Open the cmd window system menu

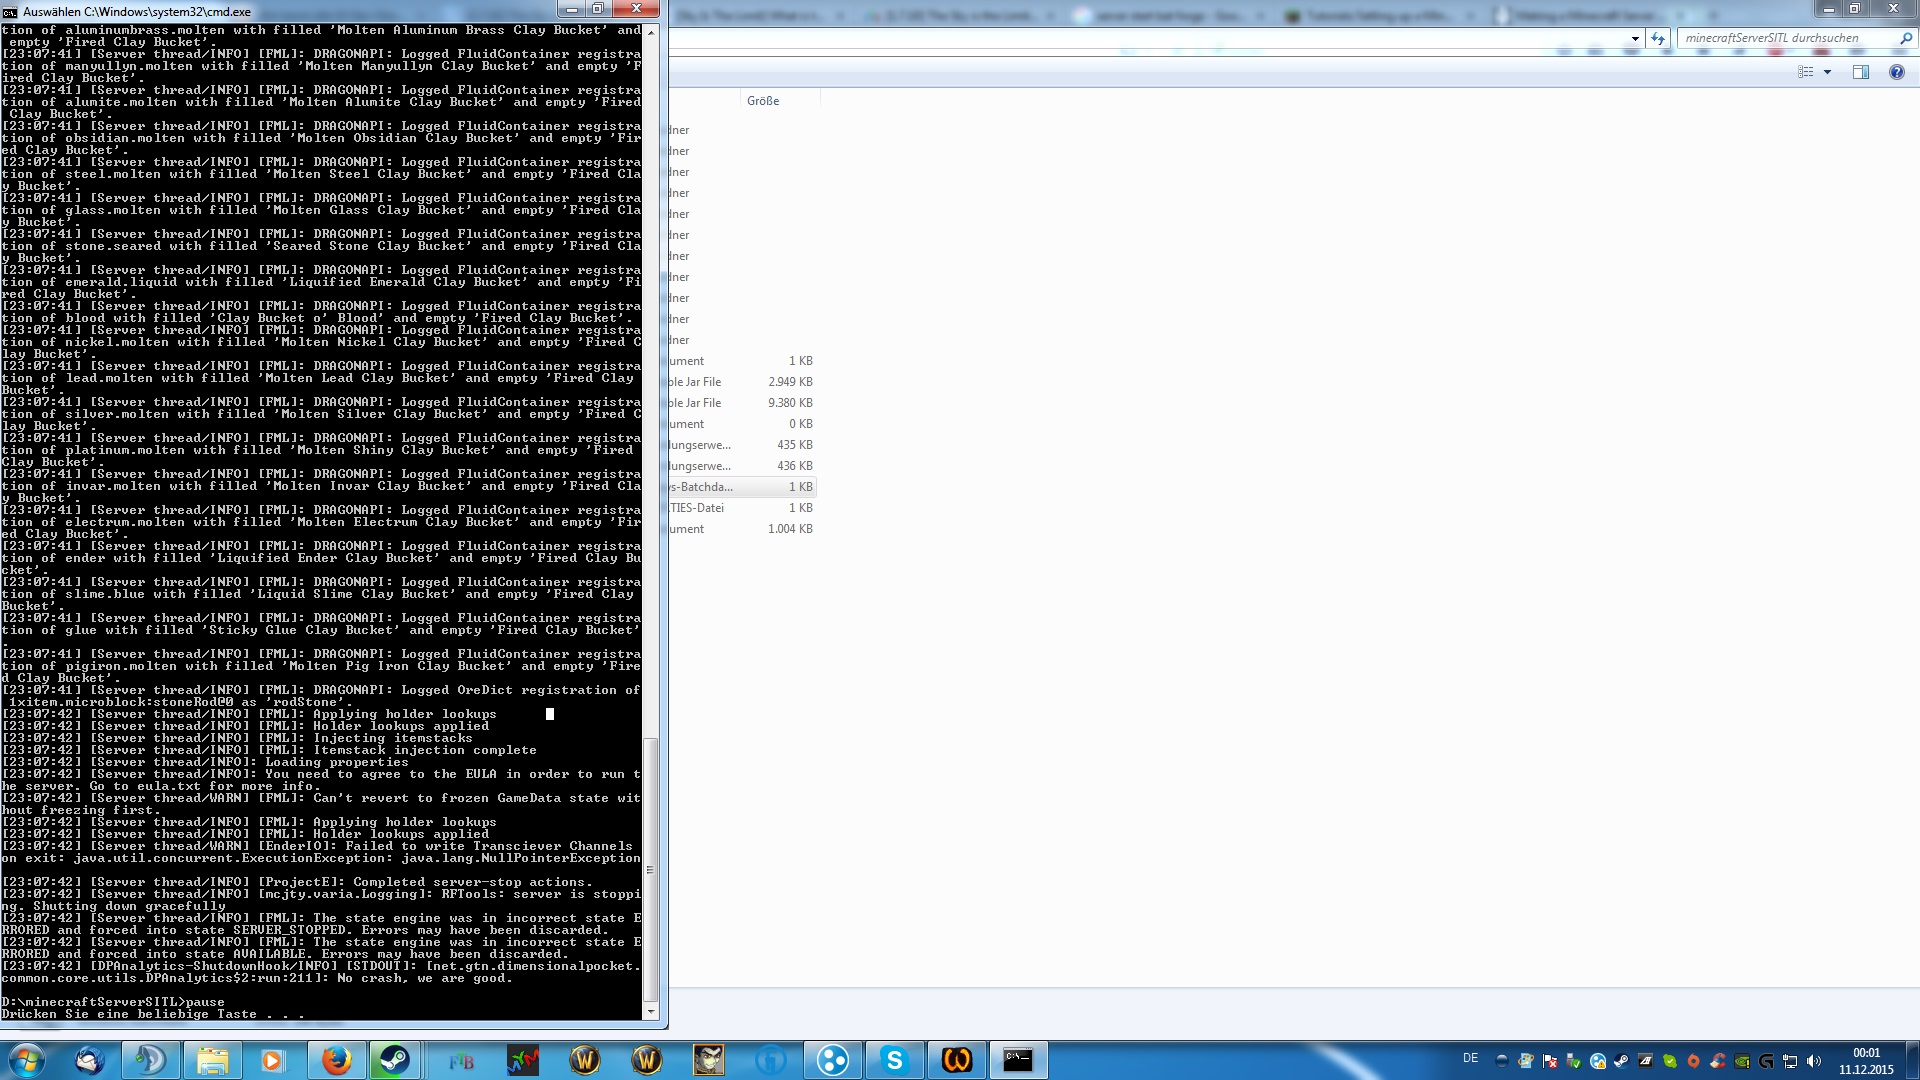click(10, 11)
